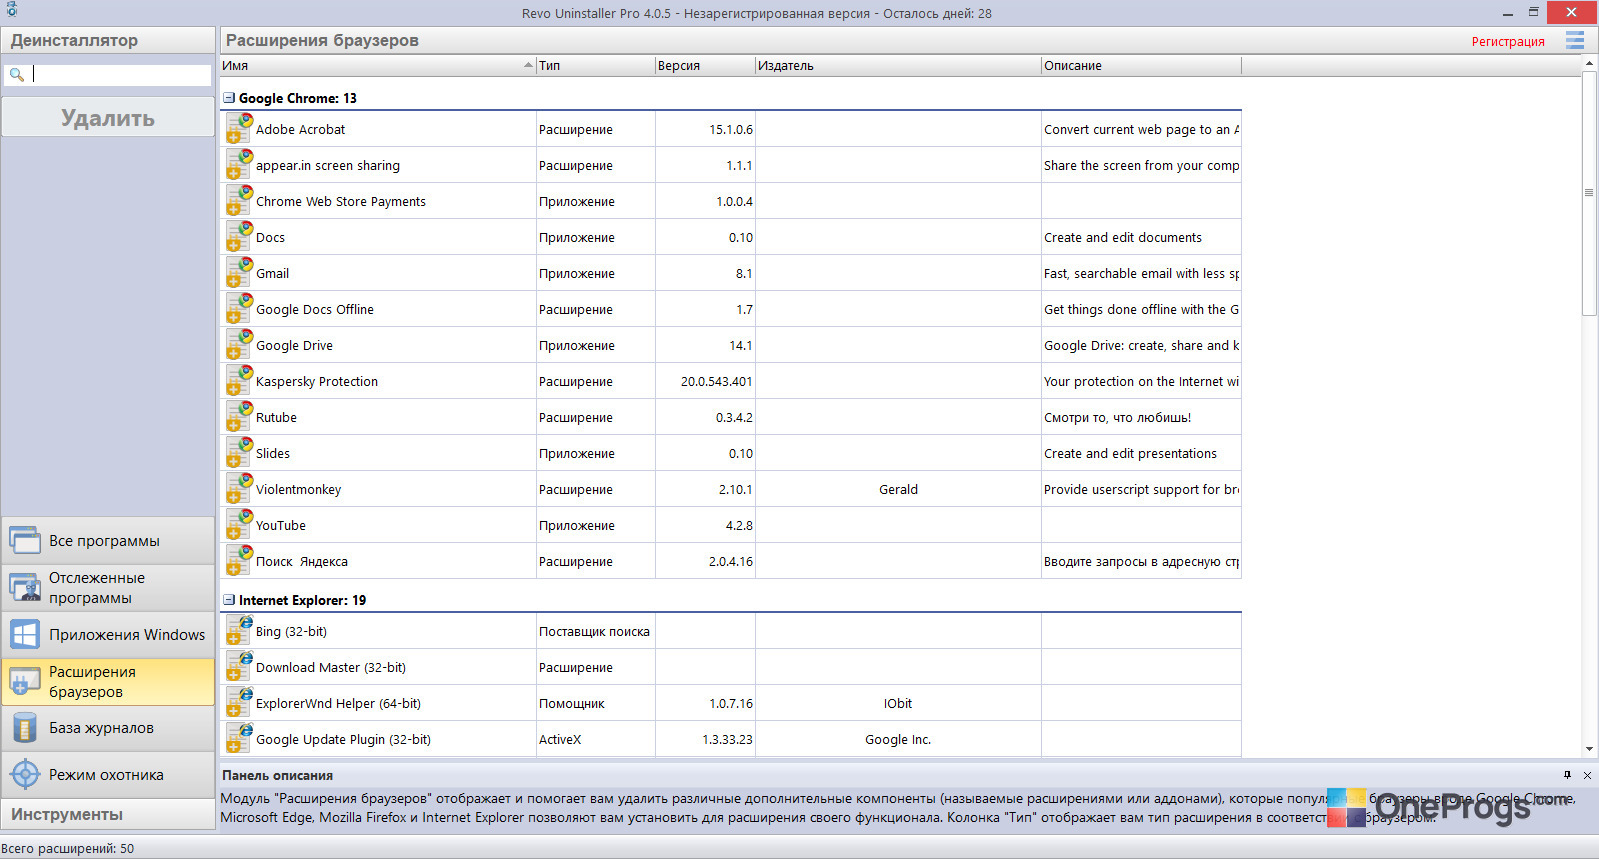Sort list by Описание column header
The width and height of the screenshot is (1599, 859).
click(1141, 65)
